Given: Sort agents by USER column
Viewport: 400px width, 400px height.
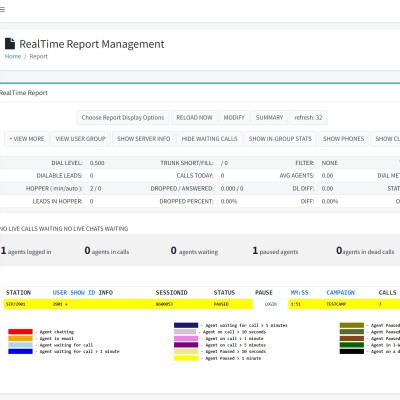Looking at the screenshot, I should (x=60, y=293).
